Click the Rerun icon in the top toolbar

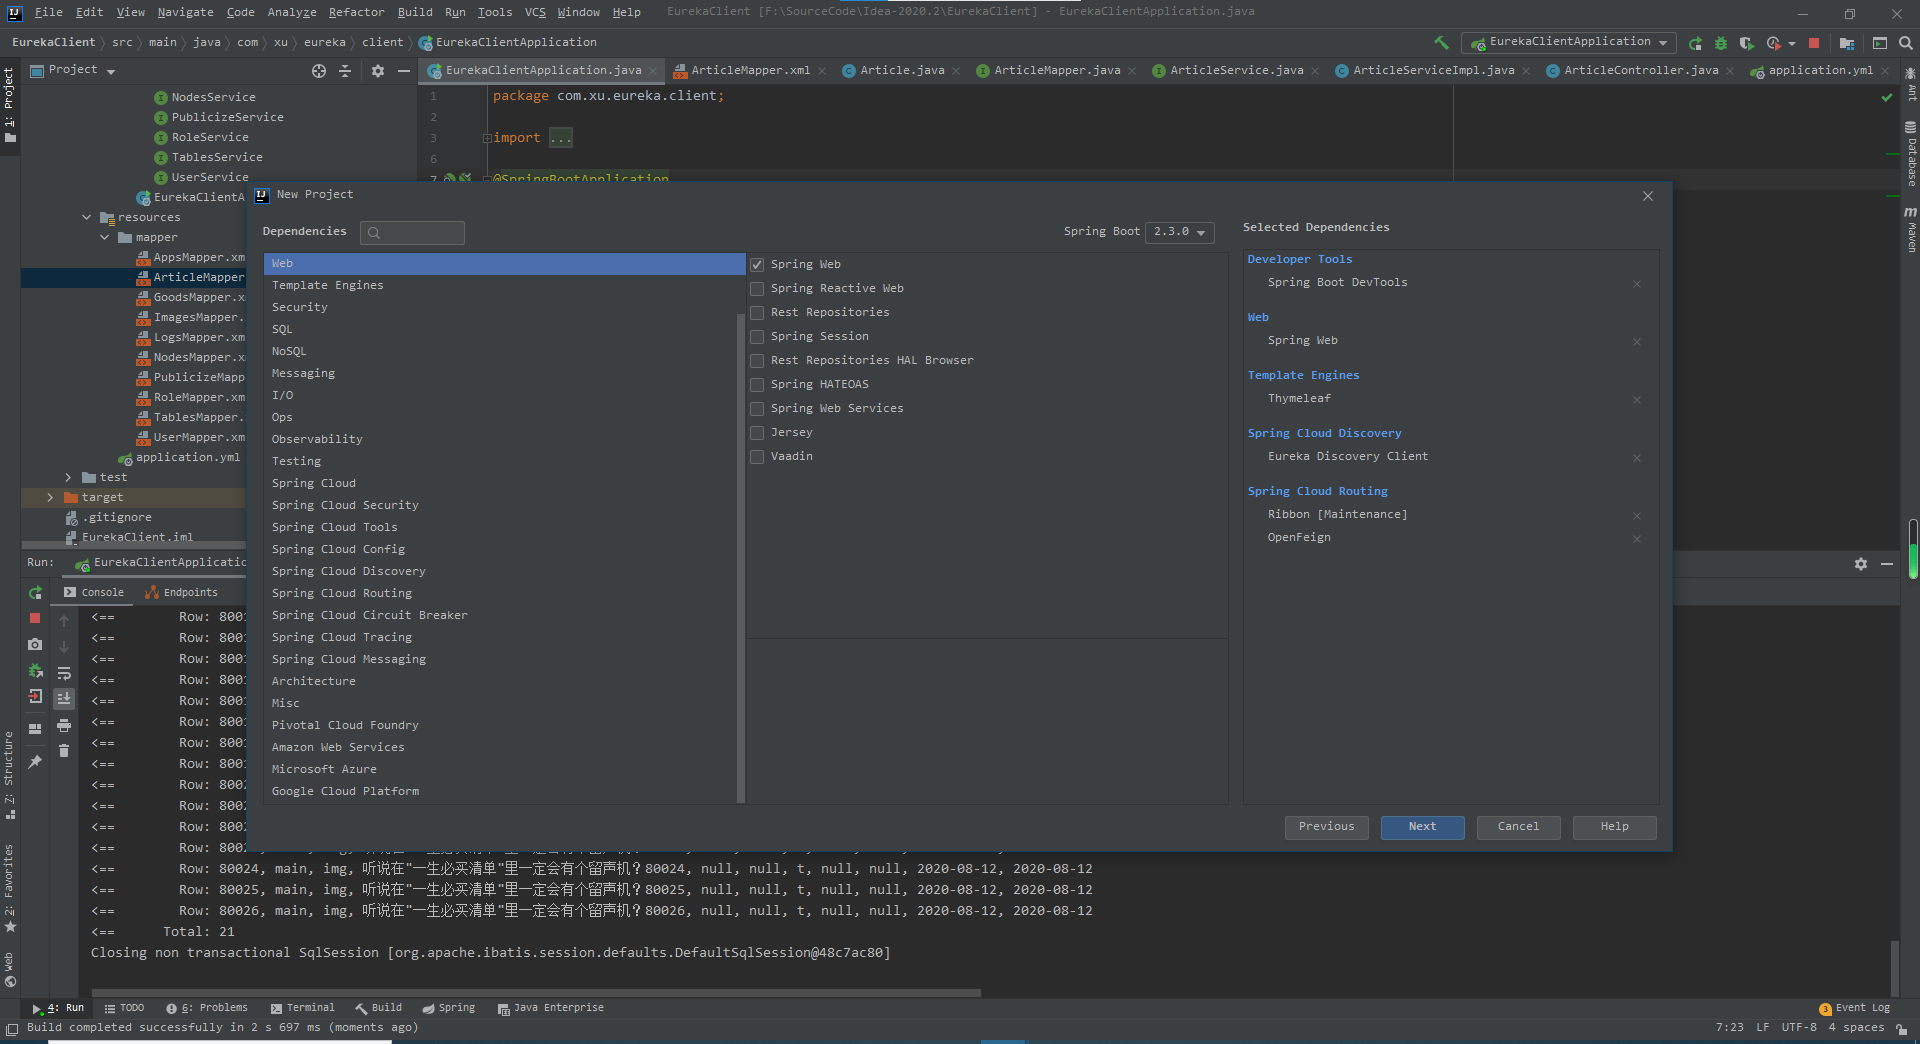pos(1695,43)
